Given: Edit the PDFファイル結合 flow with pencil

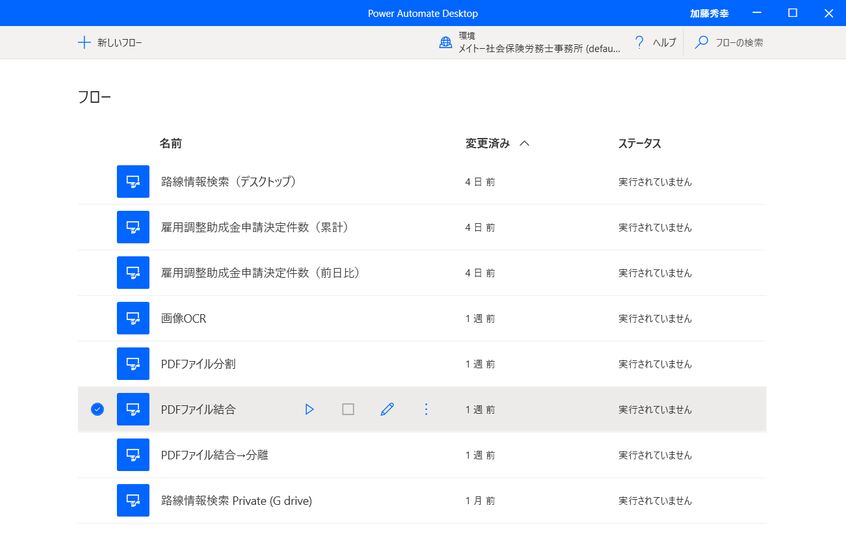Looking at the screenshot, I should click(387, 409).
